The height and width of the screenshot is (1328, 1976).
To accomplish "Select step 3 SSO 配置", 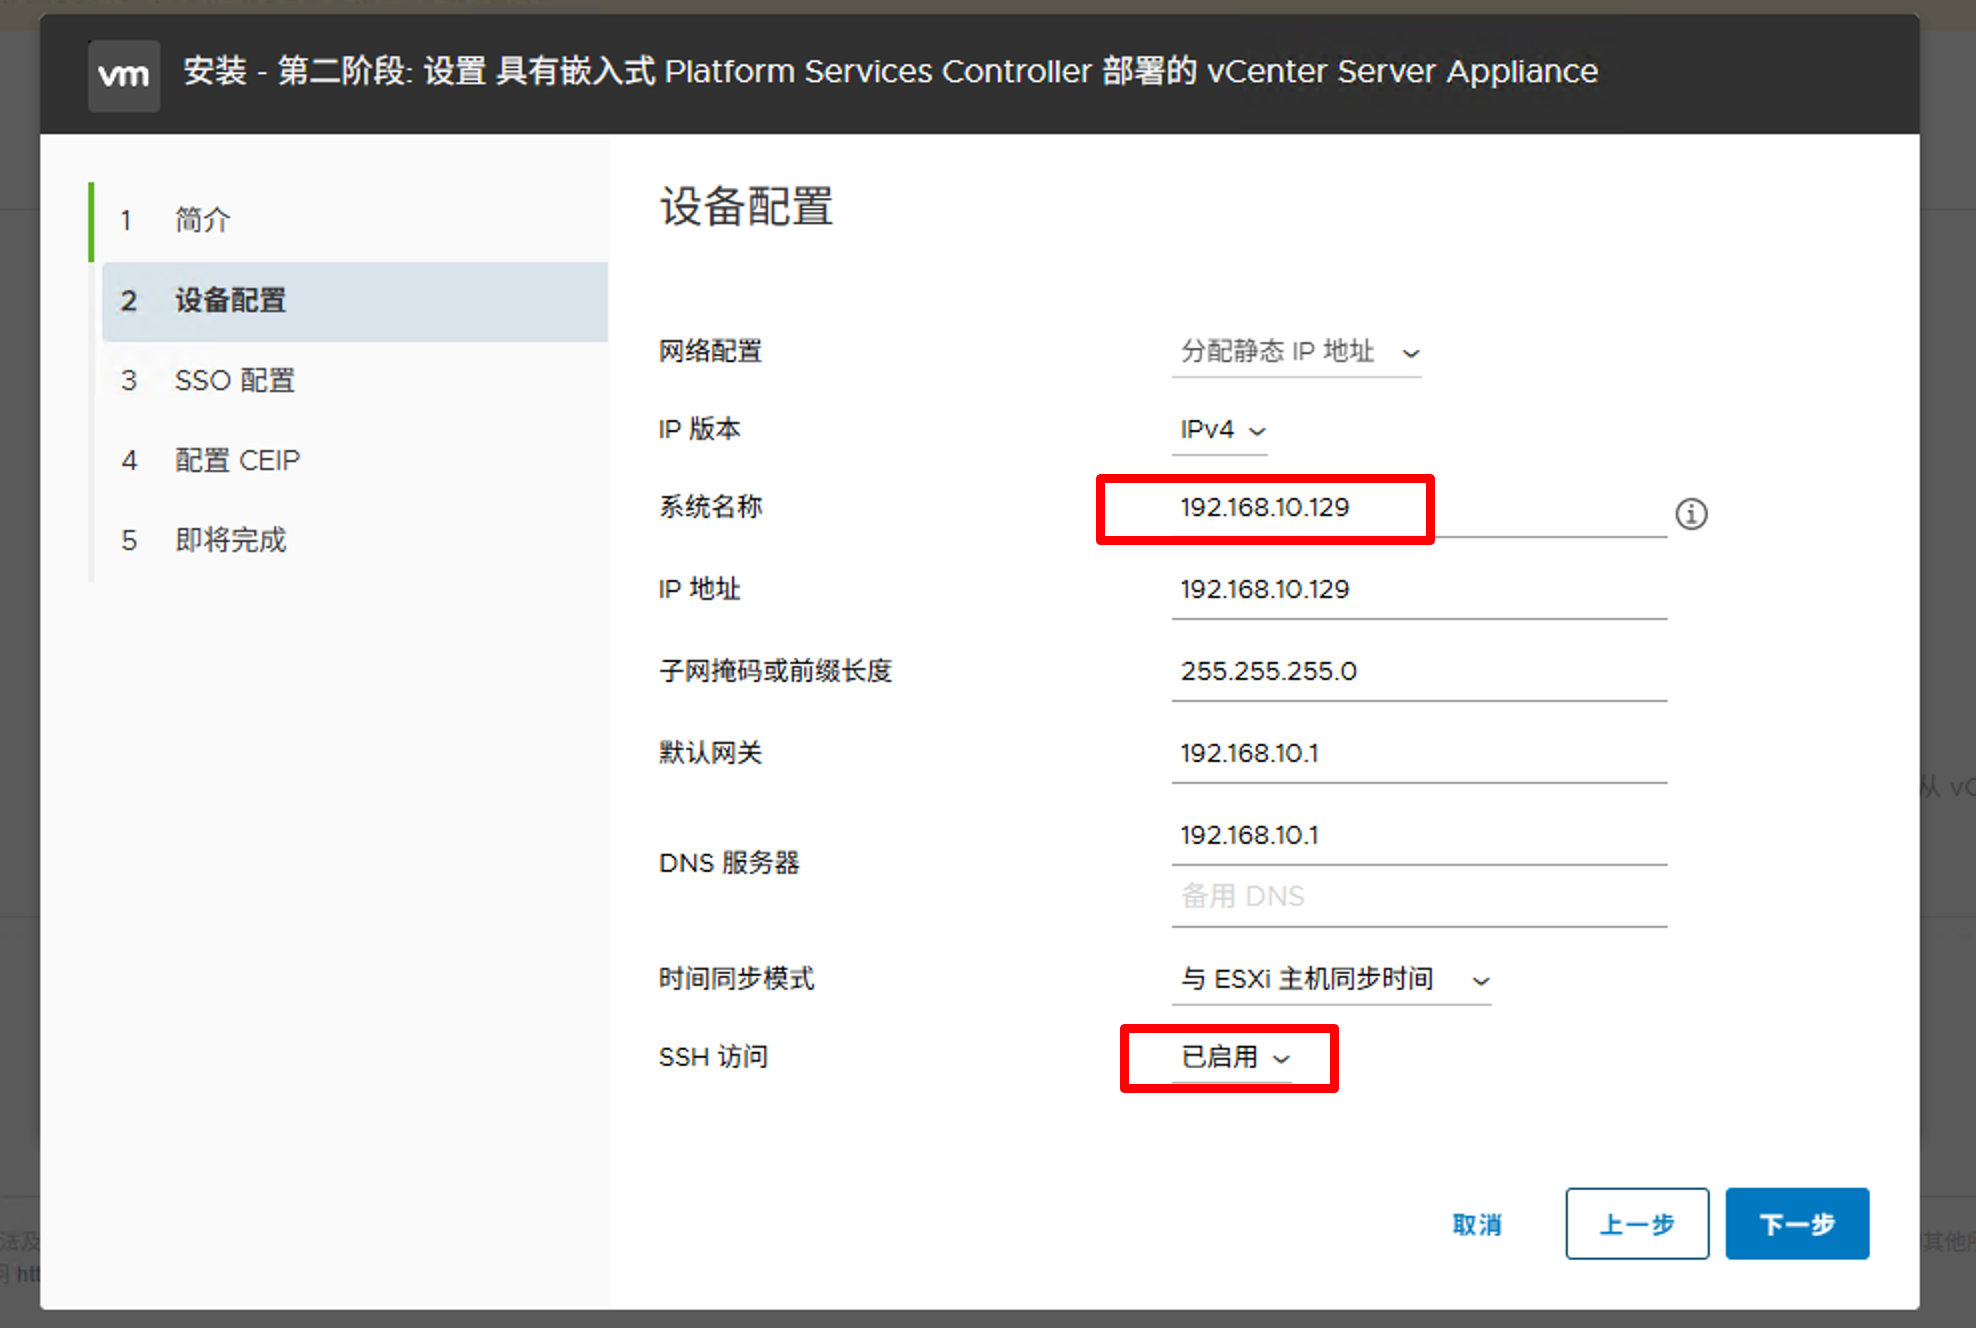I will (350, 381).
